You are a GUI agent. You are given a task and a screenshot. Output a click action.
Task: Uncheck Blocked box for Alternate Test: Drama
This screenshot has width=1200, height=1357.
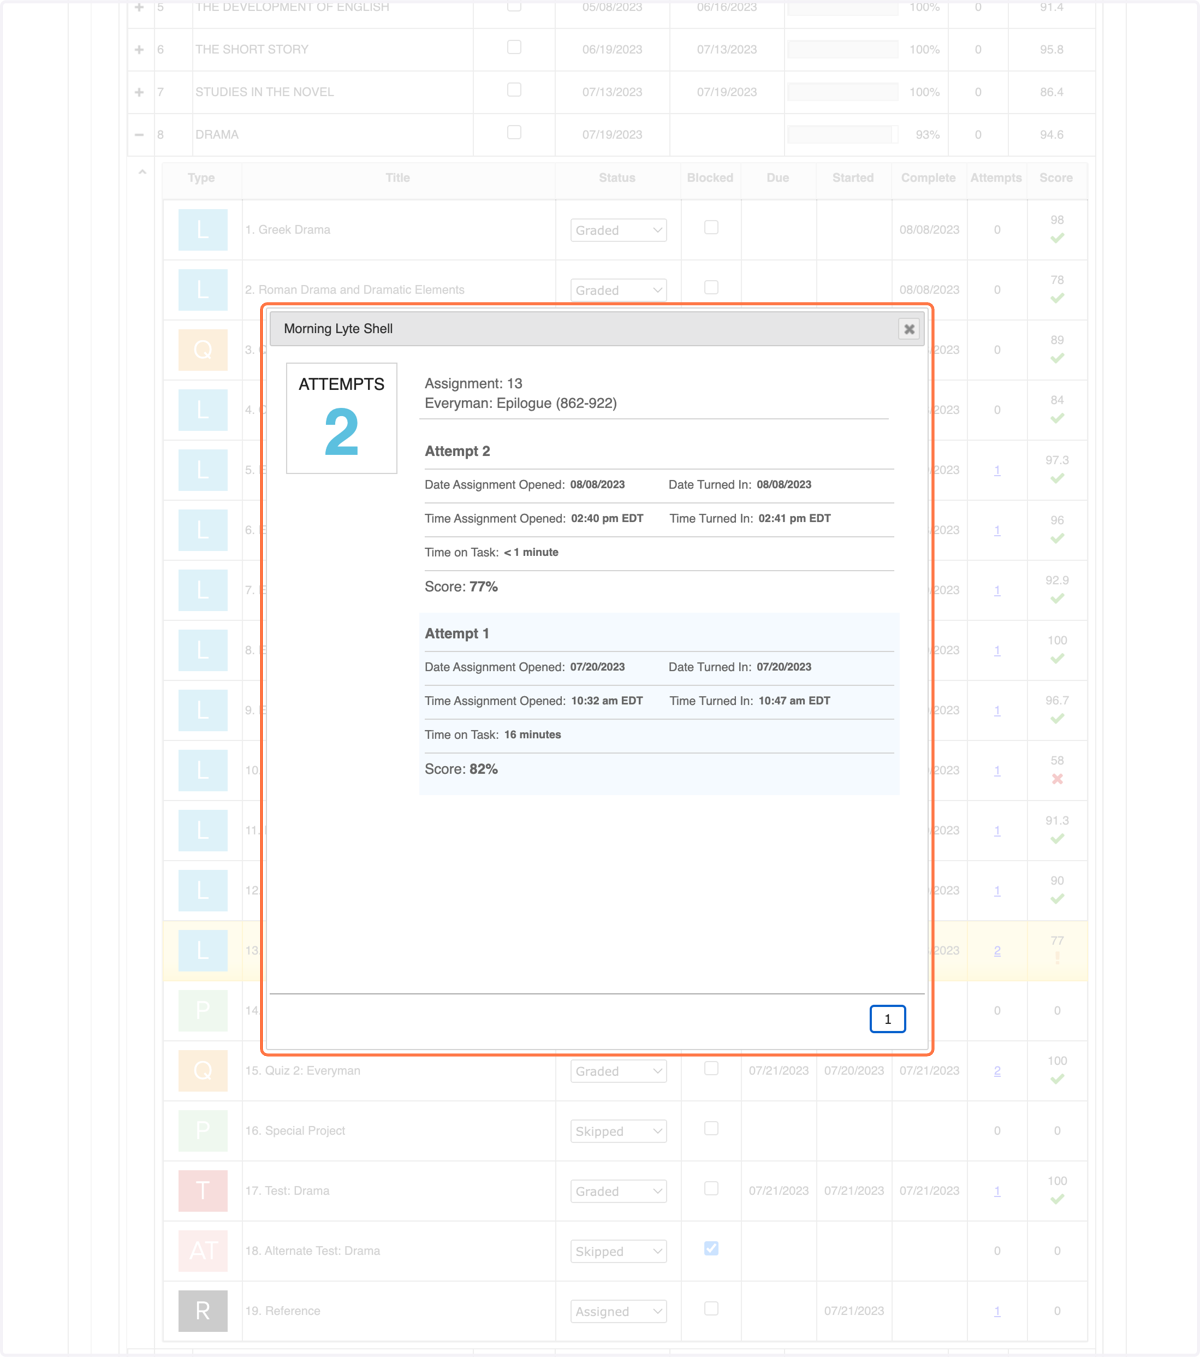pos(711,1249)
